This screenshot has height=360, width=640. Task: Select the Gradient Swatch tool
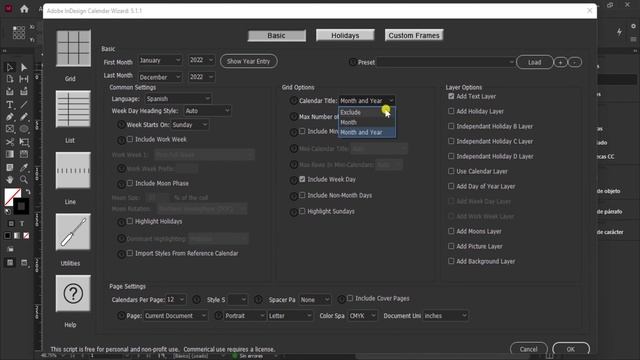tap(10, 154)
